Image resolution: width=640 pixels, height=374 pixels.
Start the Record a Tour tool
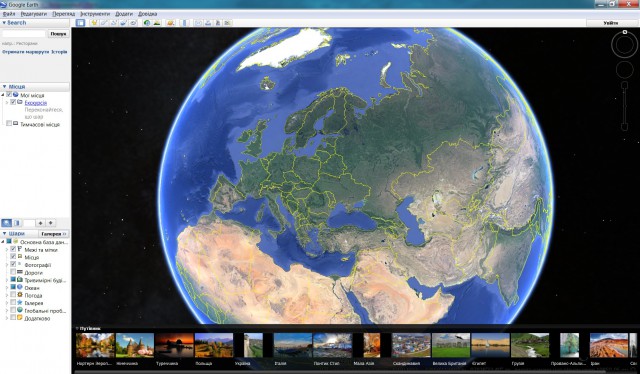[133, 23]
